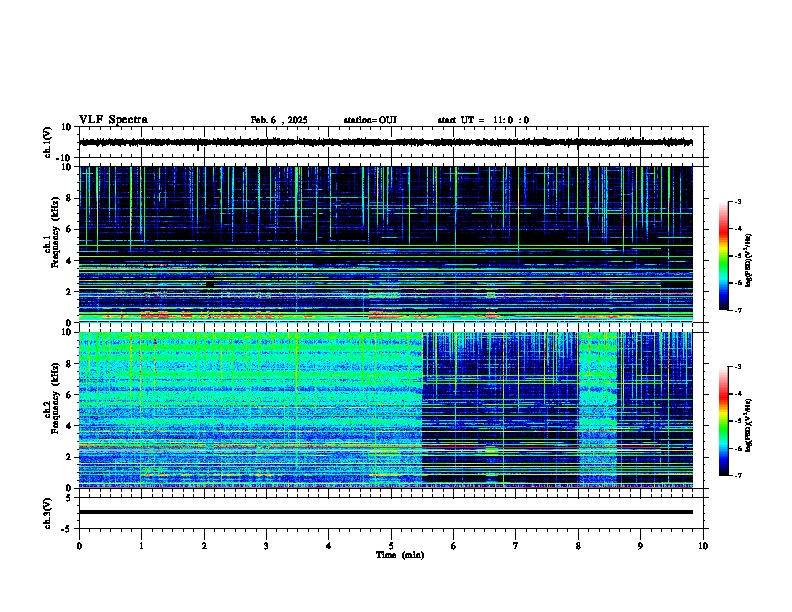Image resolution: width=792 pixels, height=612 pixels.
Task: Click time axis tick label "2"
Action: coord(204,546)
